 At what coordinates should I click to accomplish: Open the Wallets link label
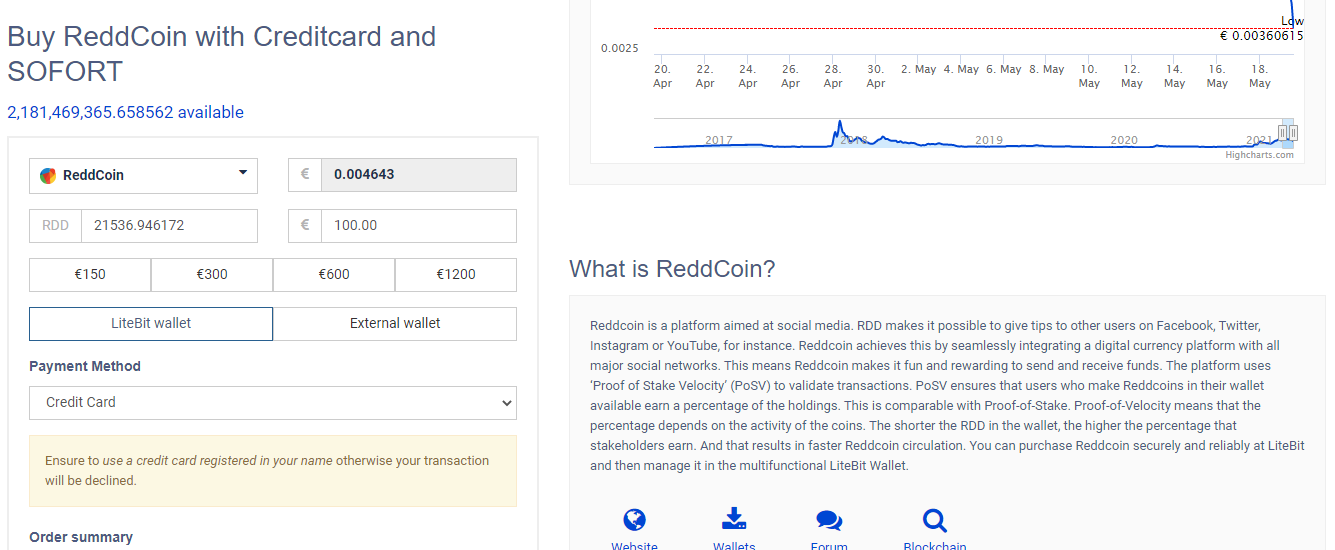(734, 546)
